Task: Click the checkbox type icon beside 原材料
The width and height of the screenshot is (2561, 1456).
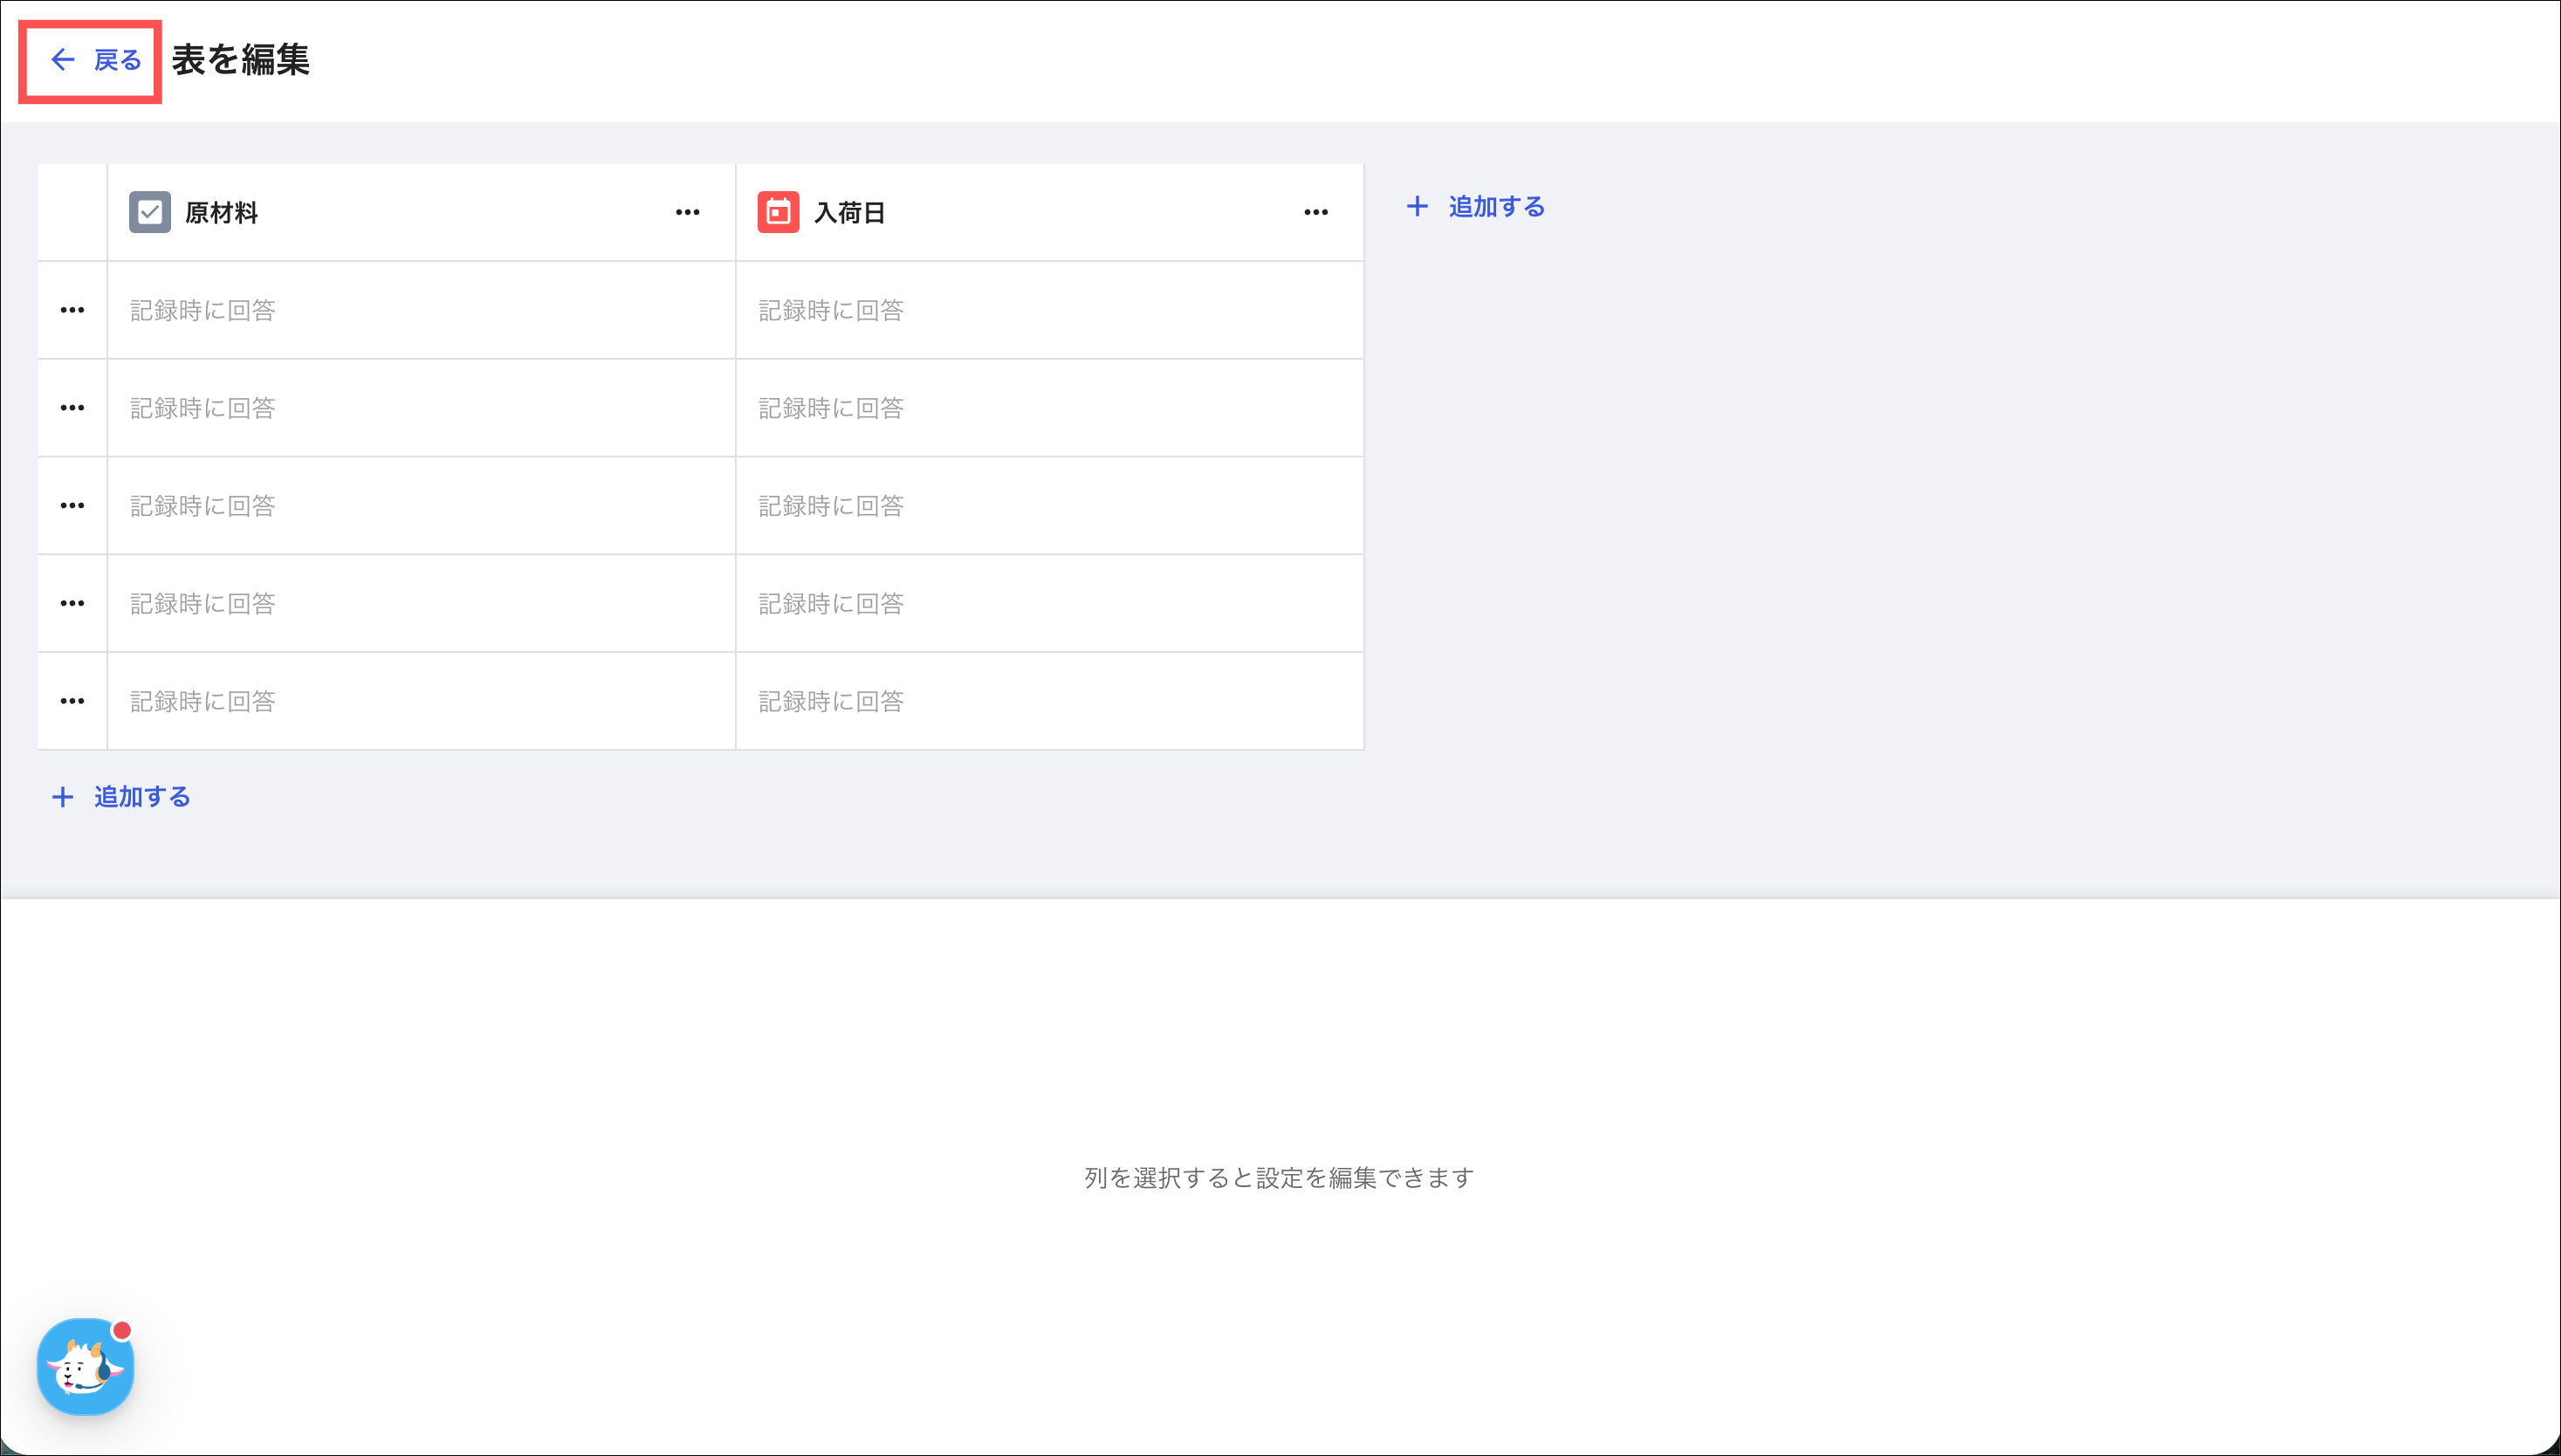Action: 150,212
